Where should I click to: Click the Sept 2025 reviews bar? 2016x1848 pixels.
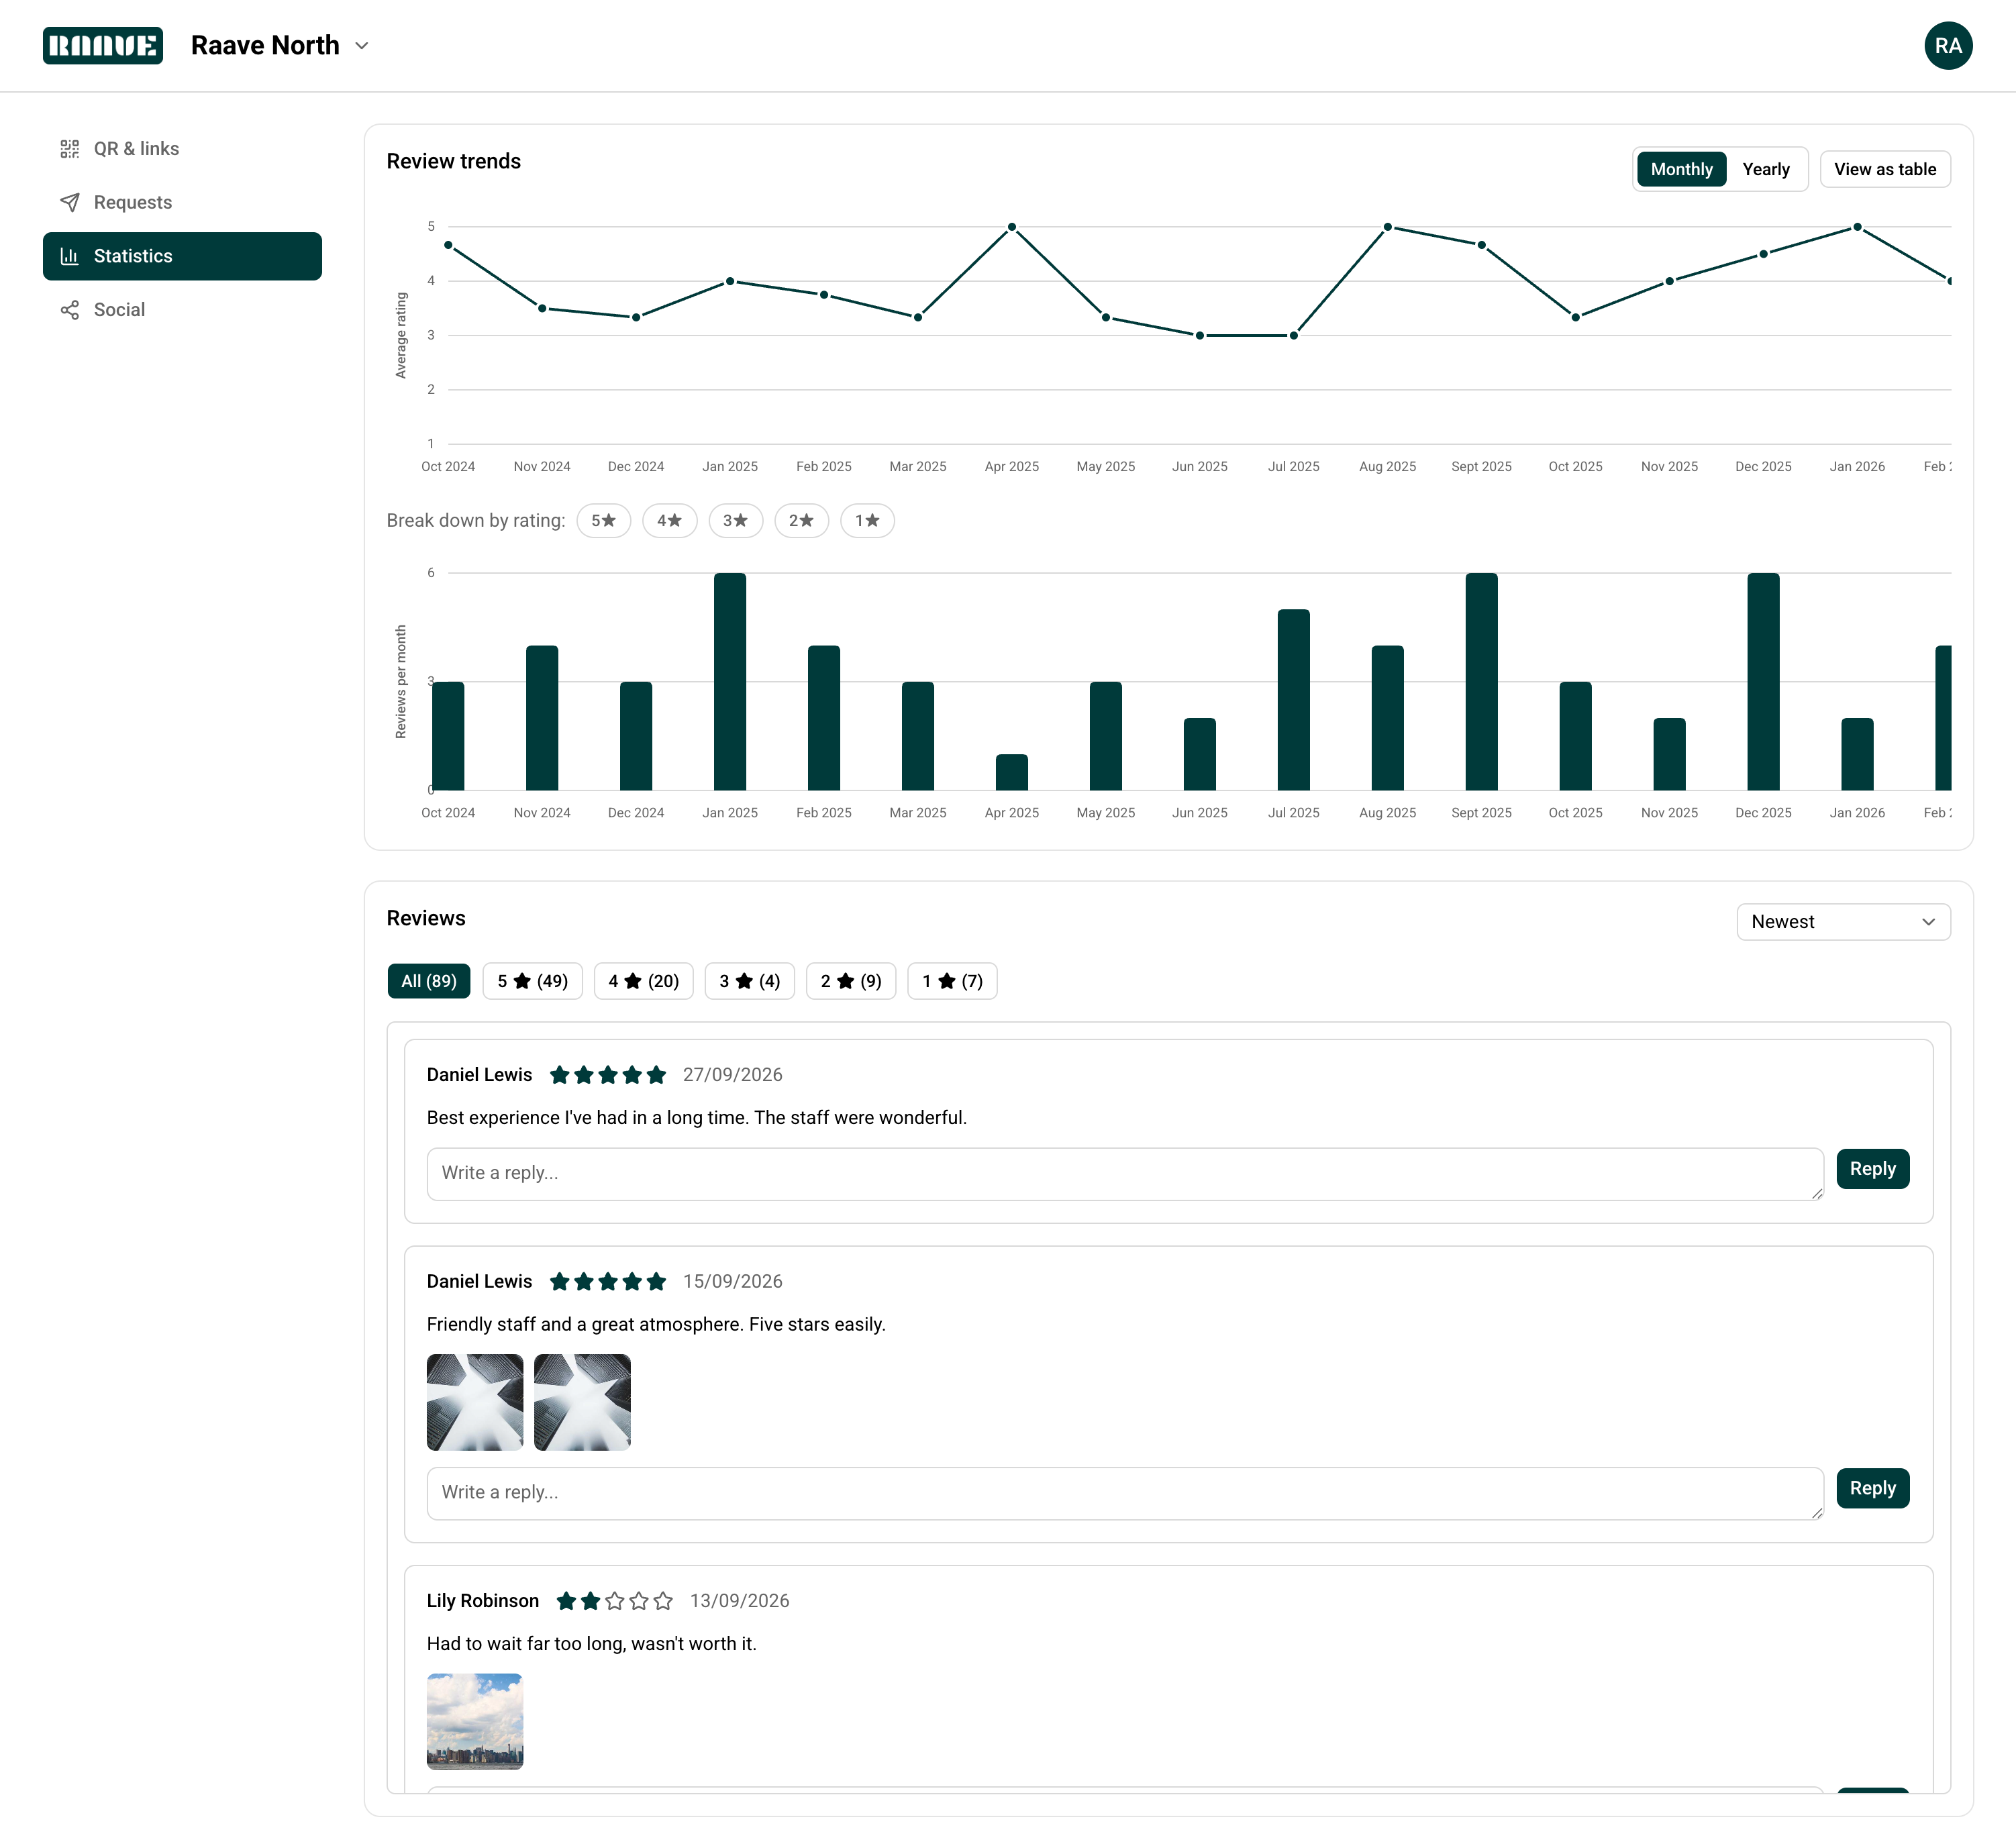click(1481, 682)
